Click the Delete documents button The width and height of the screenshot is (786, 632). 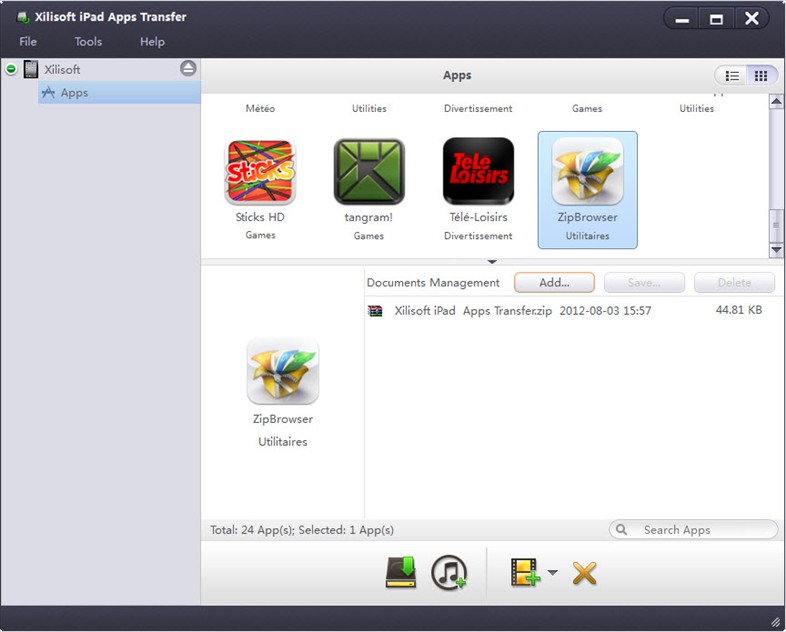coord(734,283)
